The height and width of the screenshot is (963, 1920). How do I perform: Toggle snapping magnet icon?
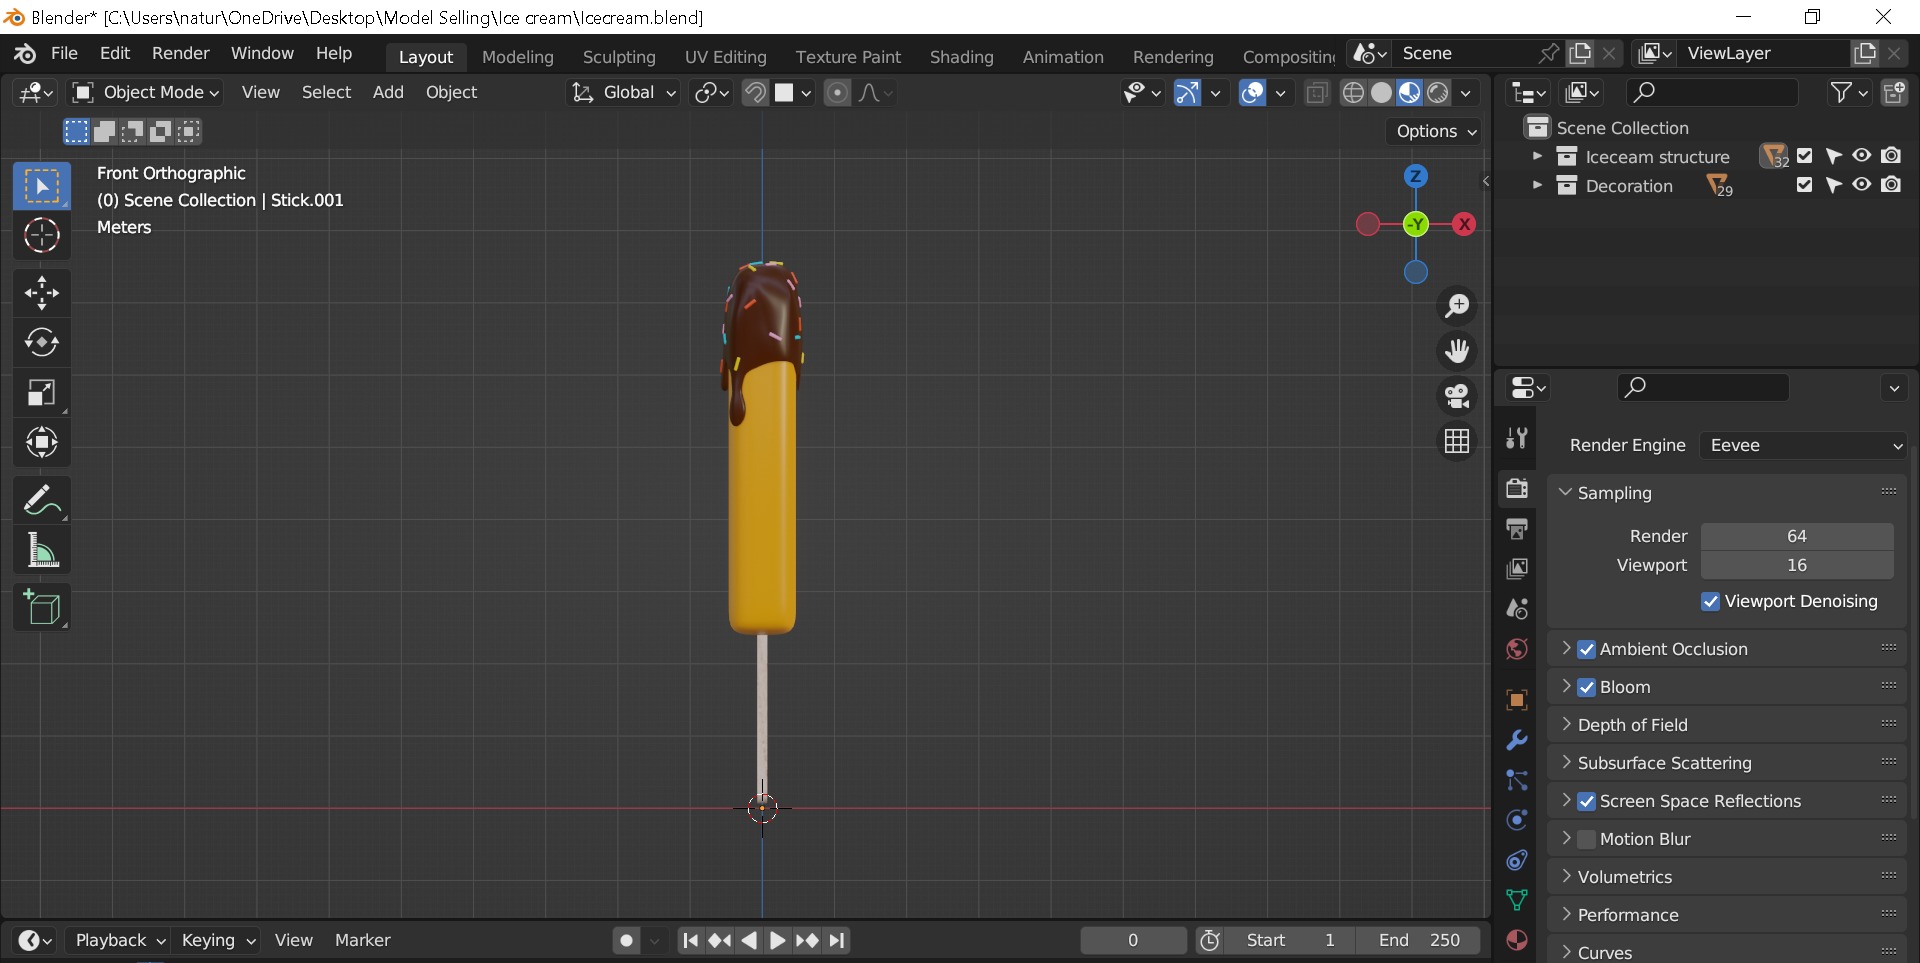[x=756, y=93]
